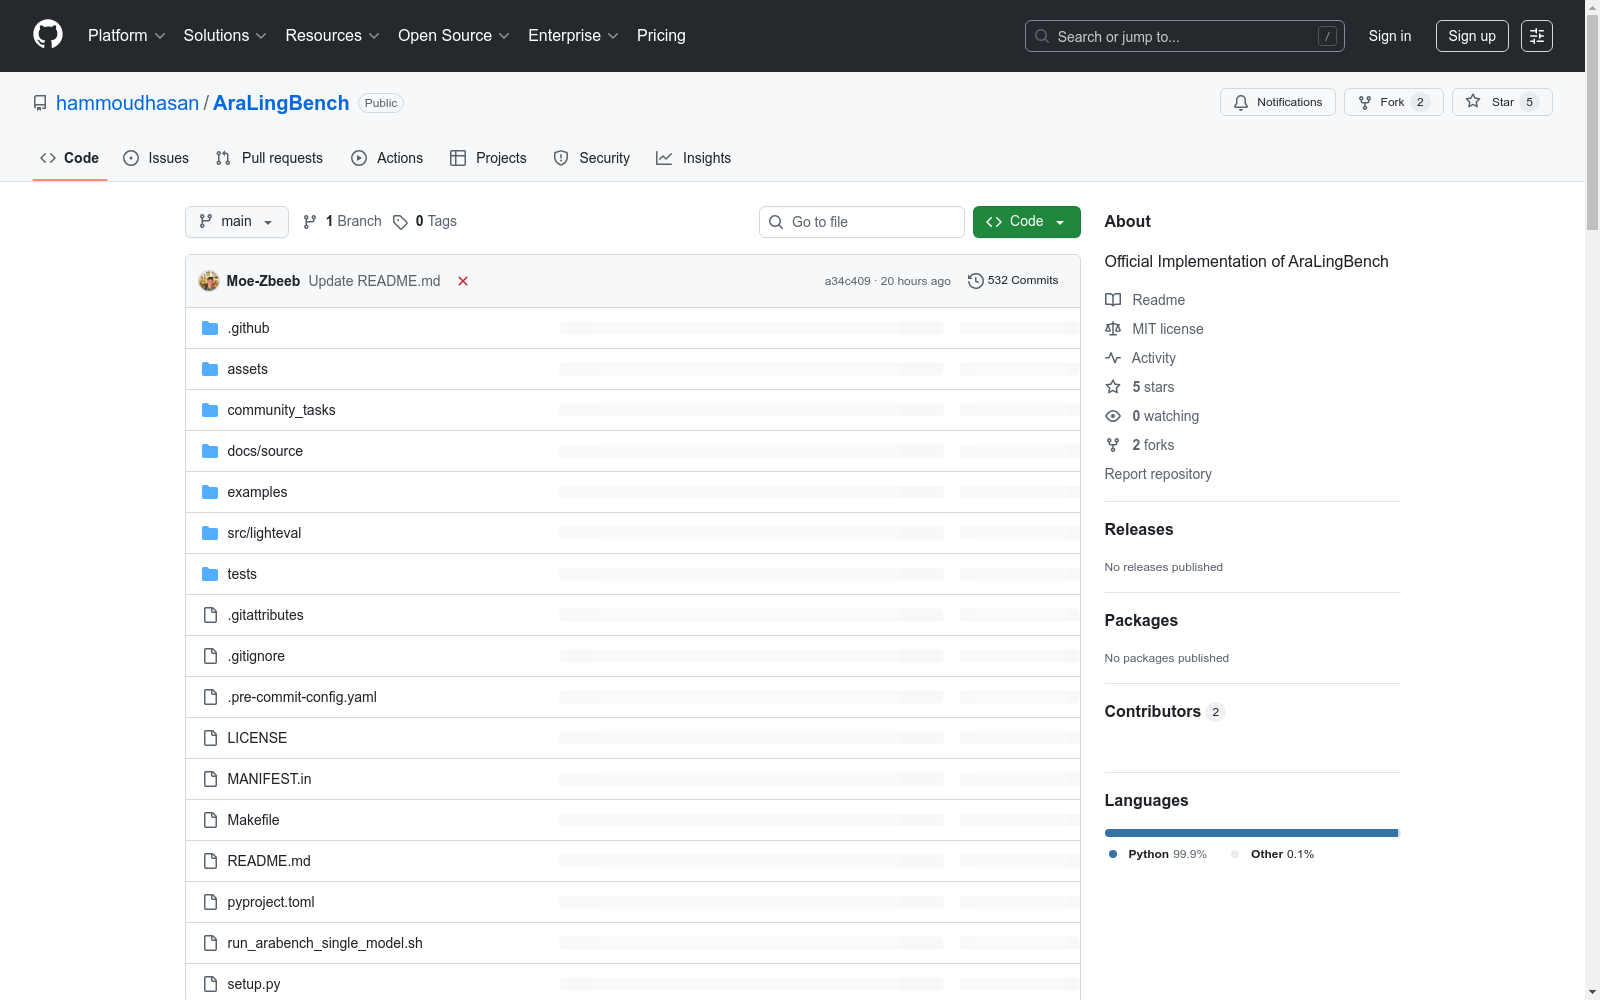
Task: Open the assets folder
Action: [x=247, y=369]
